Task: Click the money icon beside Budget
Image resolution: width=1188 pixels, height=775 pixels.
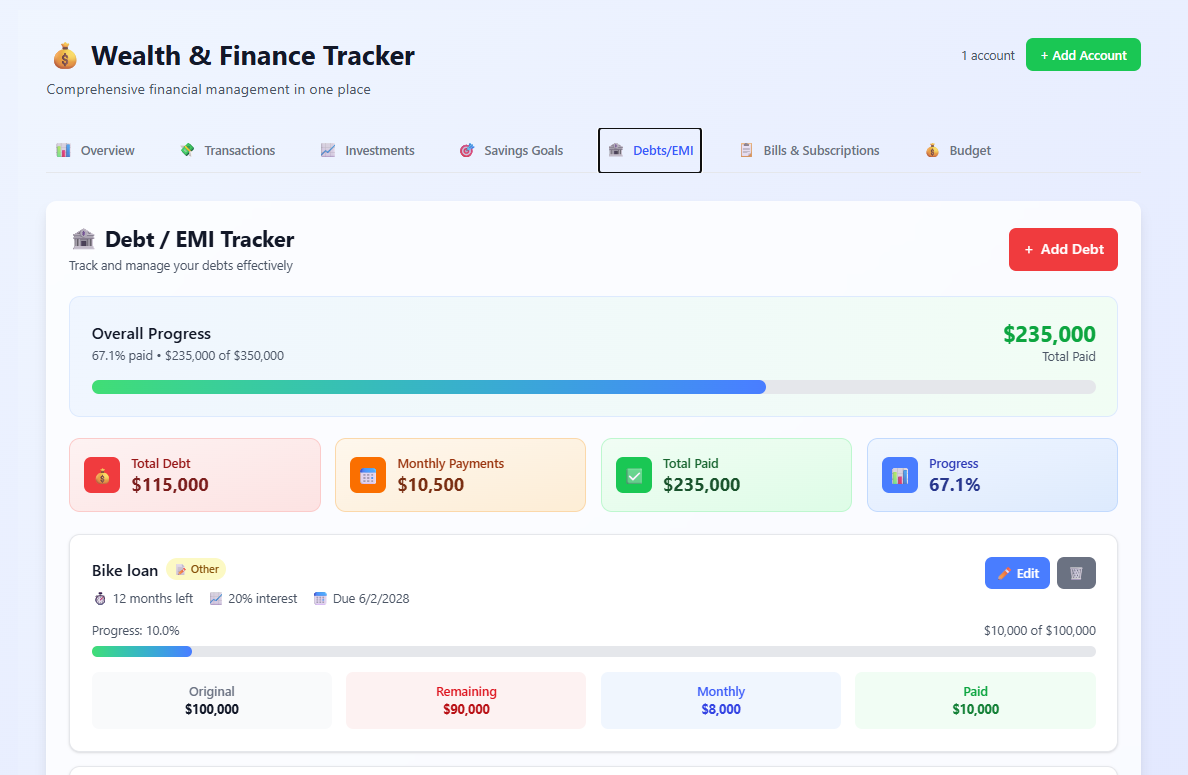Action: pyautogui.click(x=929, y=149)
